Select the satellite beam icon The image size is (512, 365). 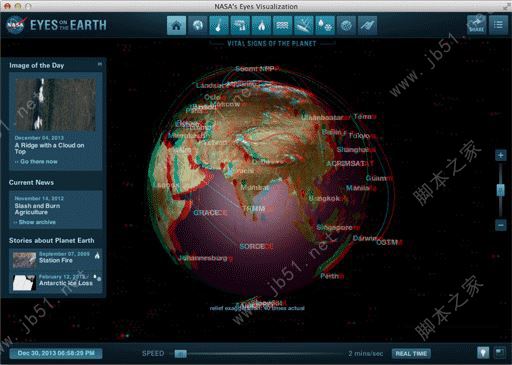(x=304, y=25)
